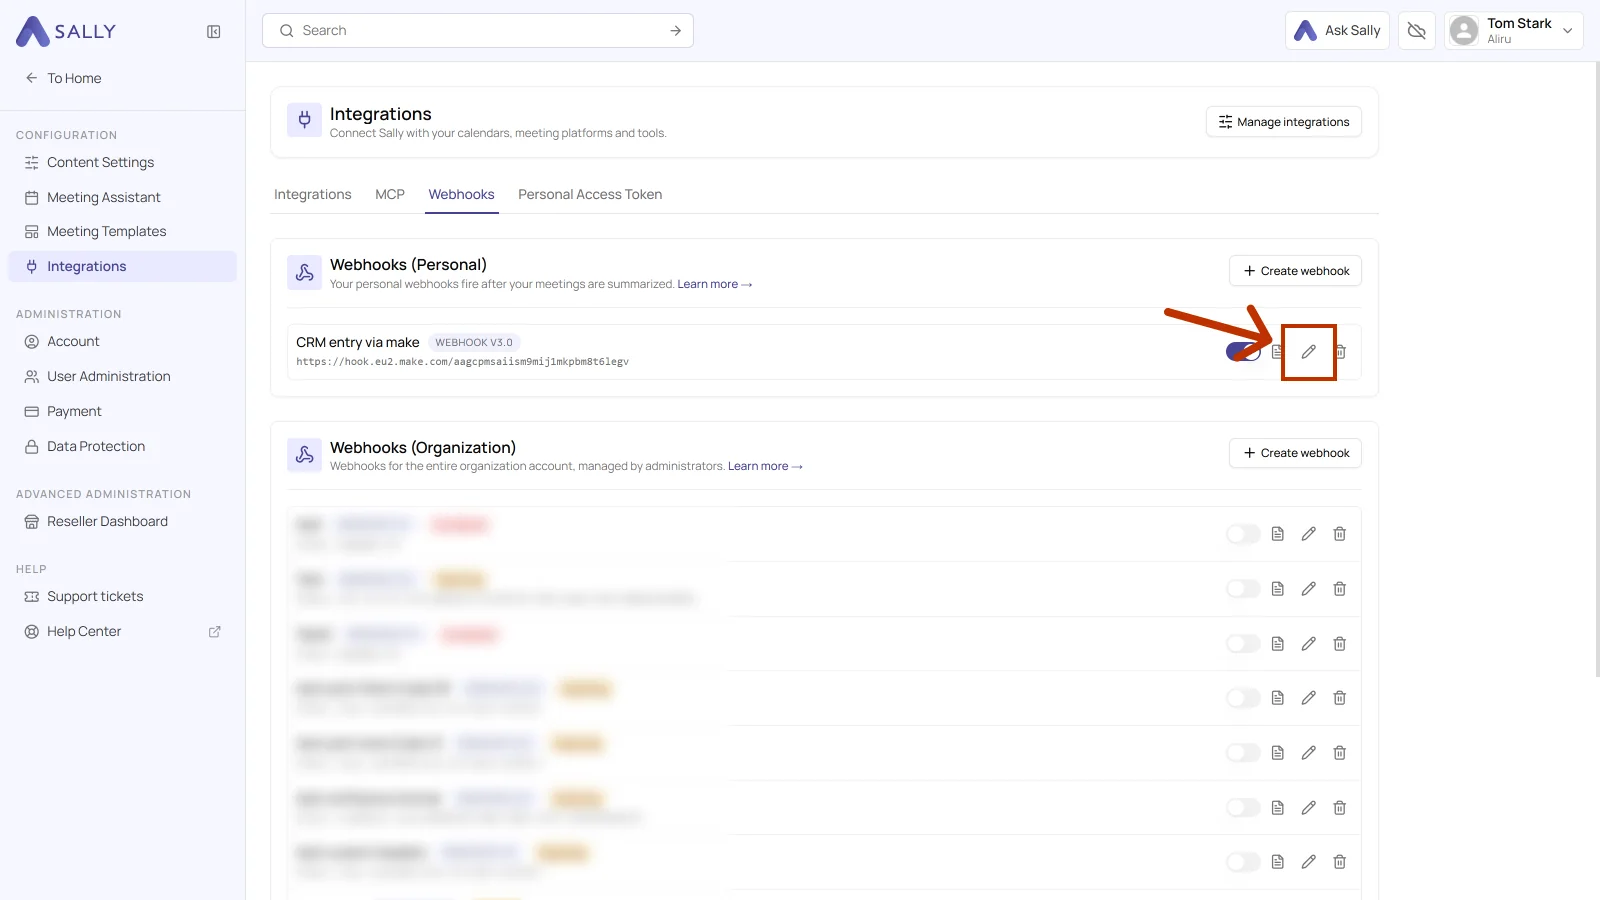The image size is (1600, 900).
Task: Edit the CRM entry via make webhook
Action: (1308, 352)
